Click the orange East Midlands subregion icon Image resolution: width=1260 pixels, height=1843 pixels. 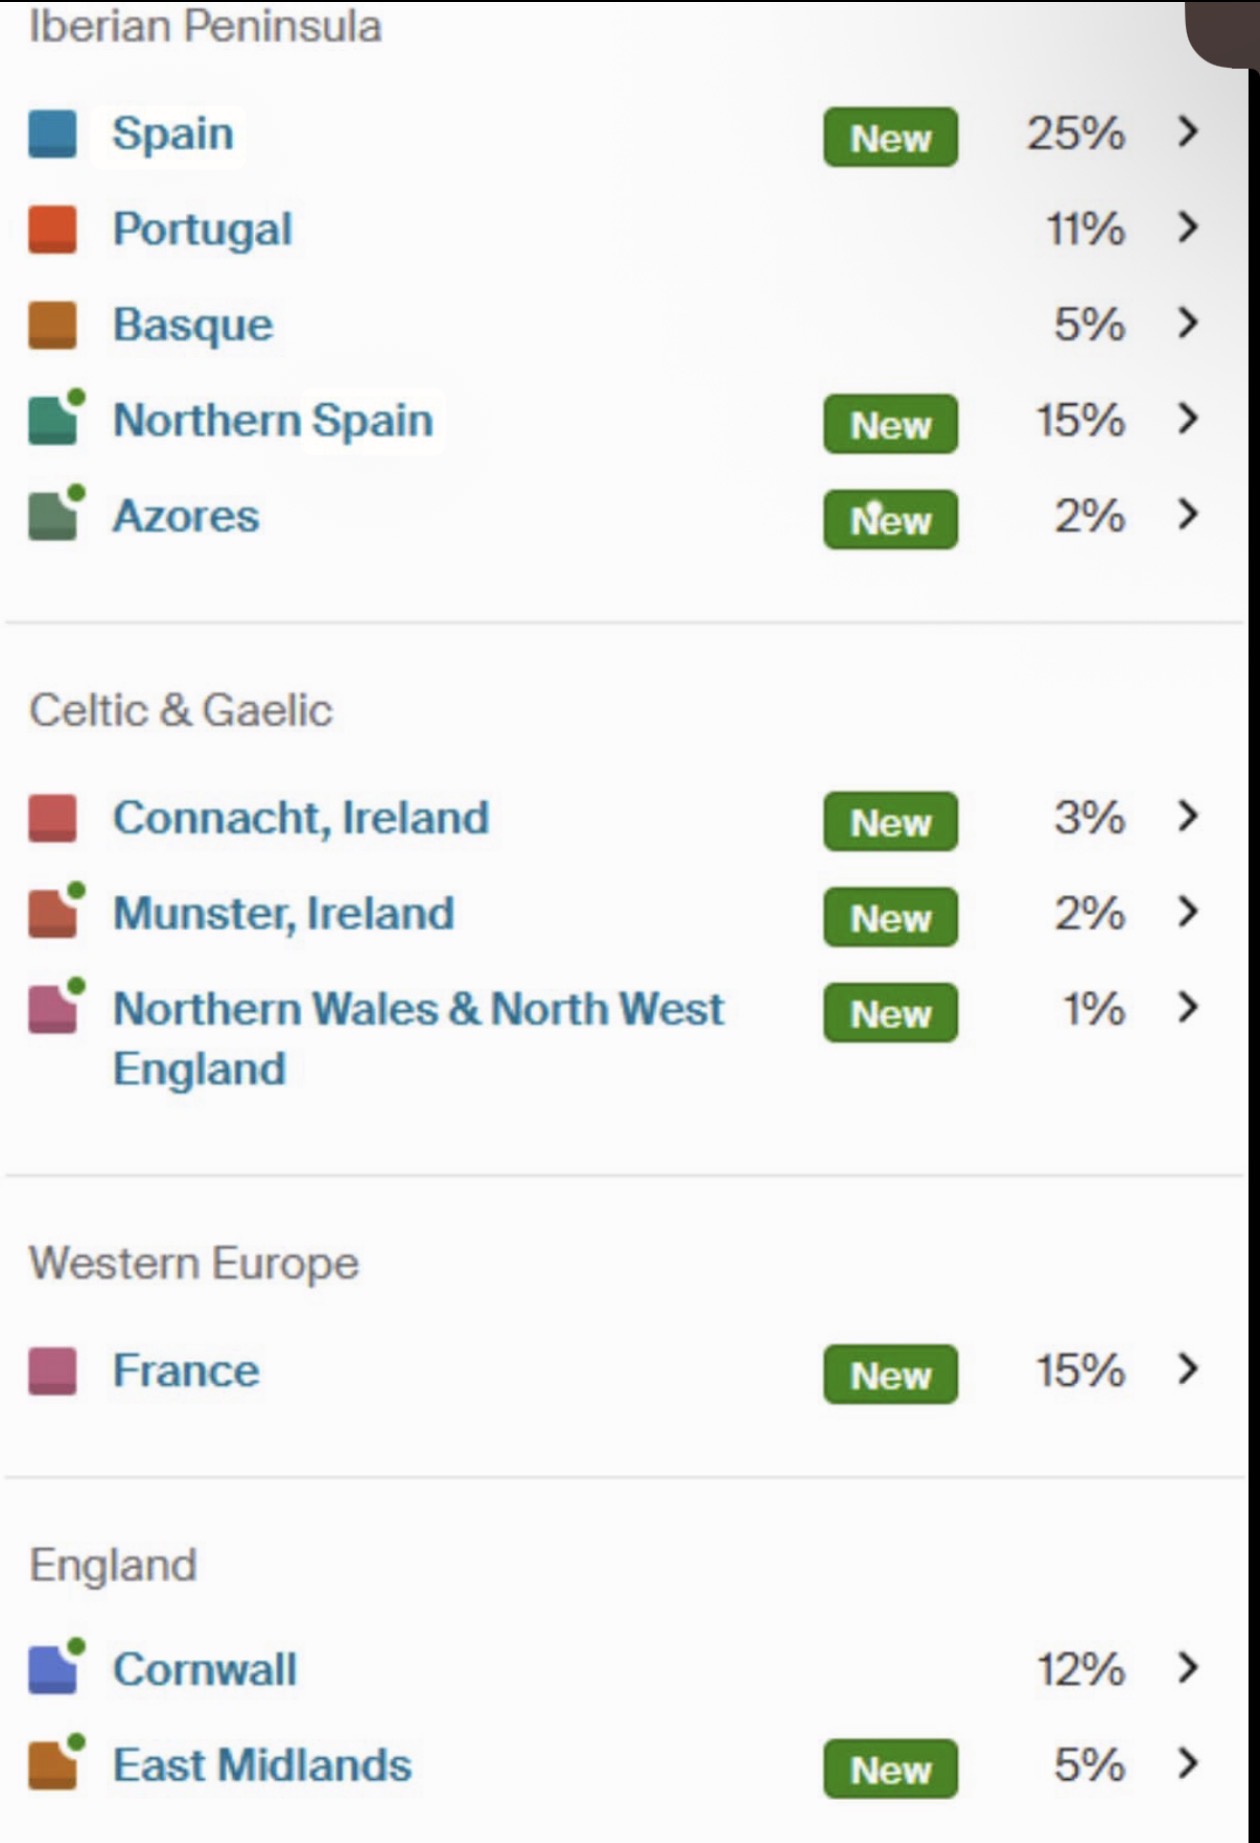(x=56, y=1762)
